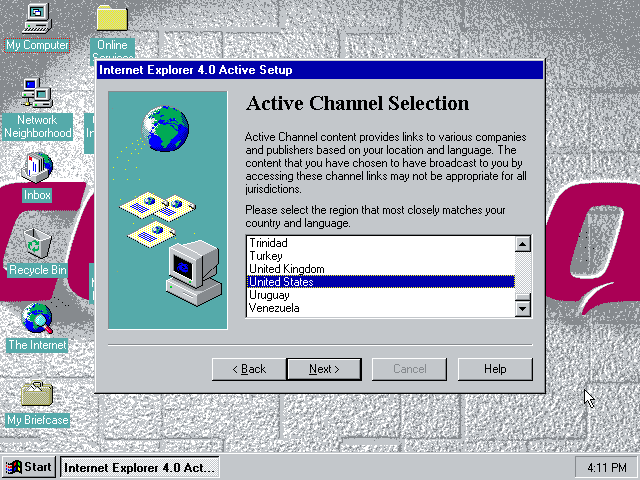This screenshot has width=640, height=480.
Task: Click the region list scroll-up arrow
Action: coord(523,244)
